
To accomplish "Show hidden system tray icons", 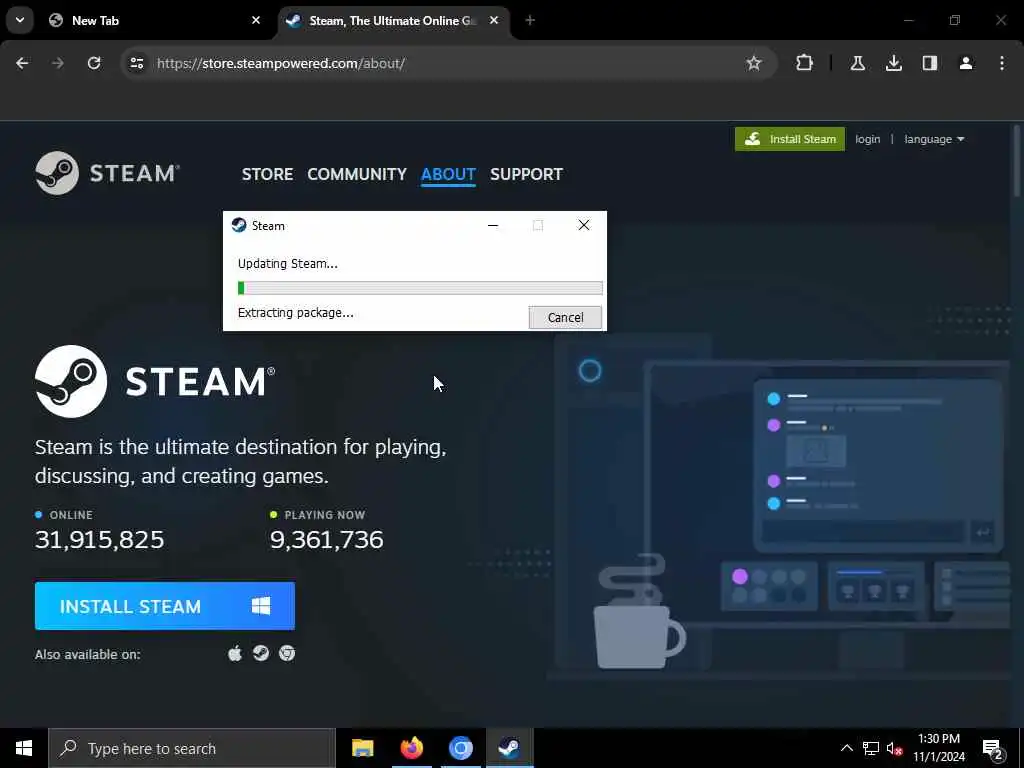I will pos(846,748).
